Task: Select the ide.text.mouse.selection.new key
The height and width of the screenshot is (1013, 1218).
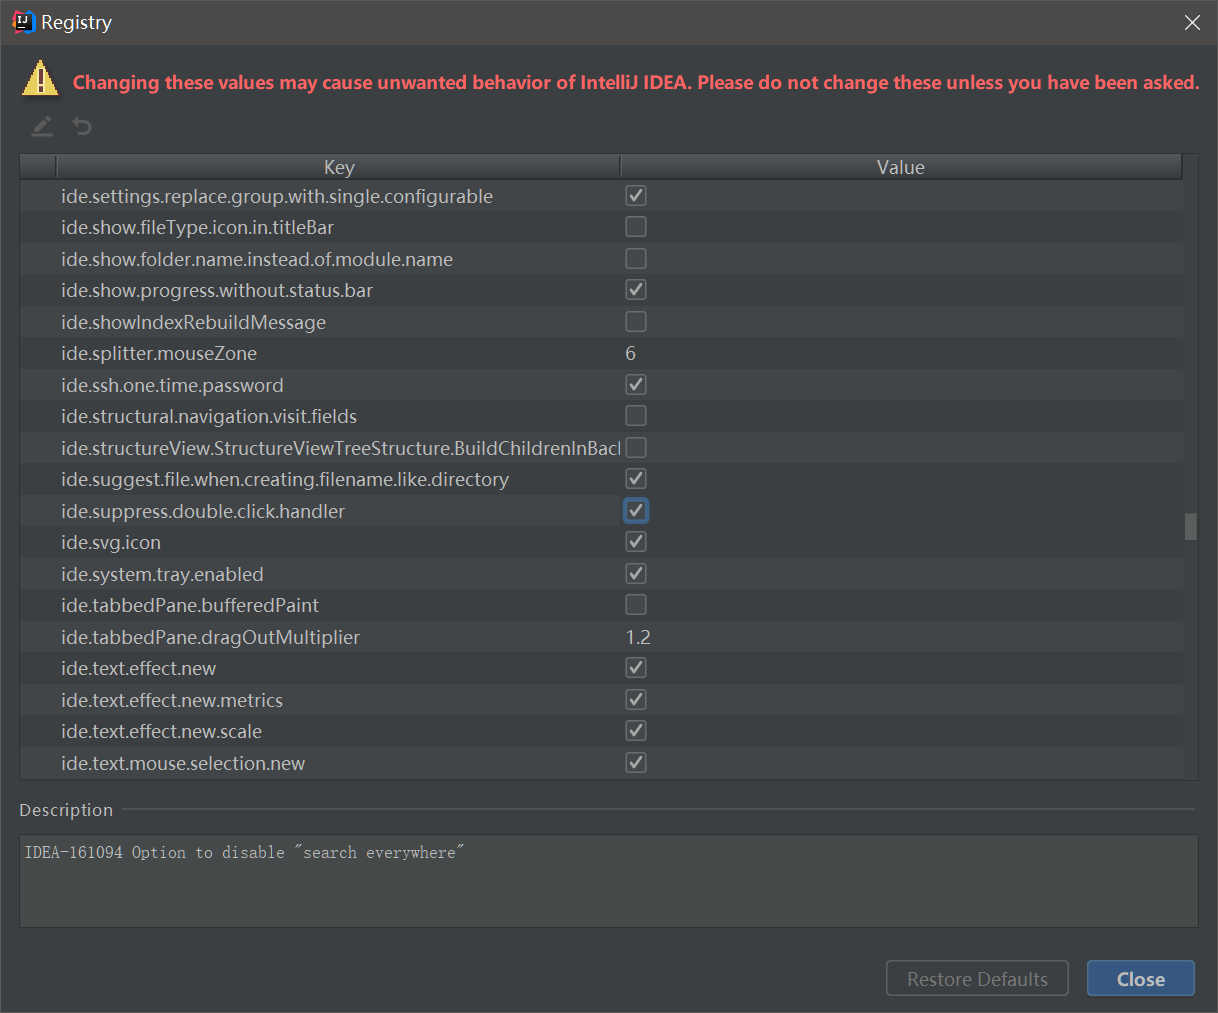Action: click(x=183, y=763)
